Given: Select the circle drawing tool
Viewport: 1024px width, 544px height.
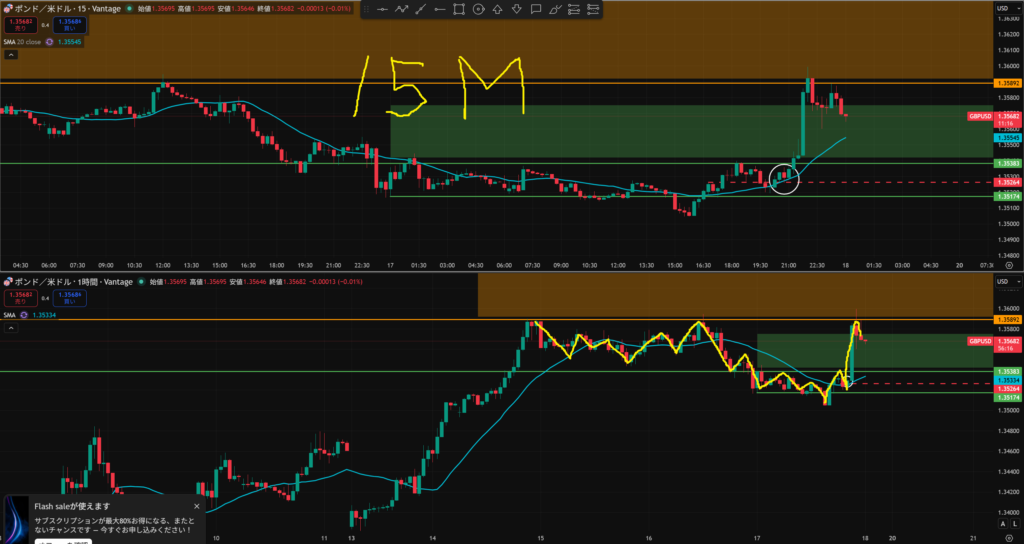Looking at the screenshot, I should click(478, 10).
